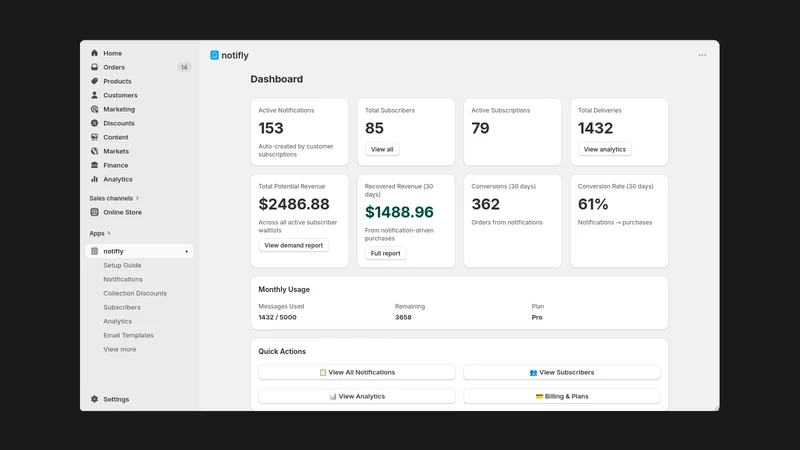Click the Settings gear icon
800x450 pixels.
pos(94,399)
